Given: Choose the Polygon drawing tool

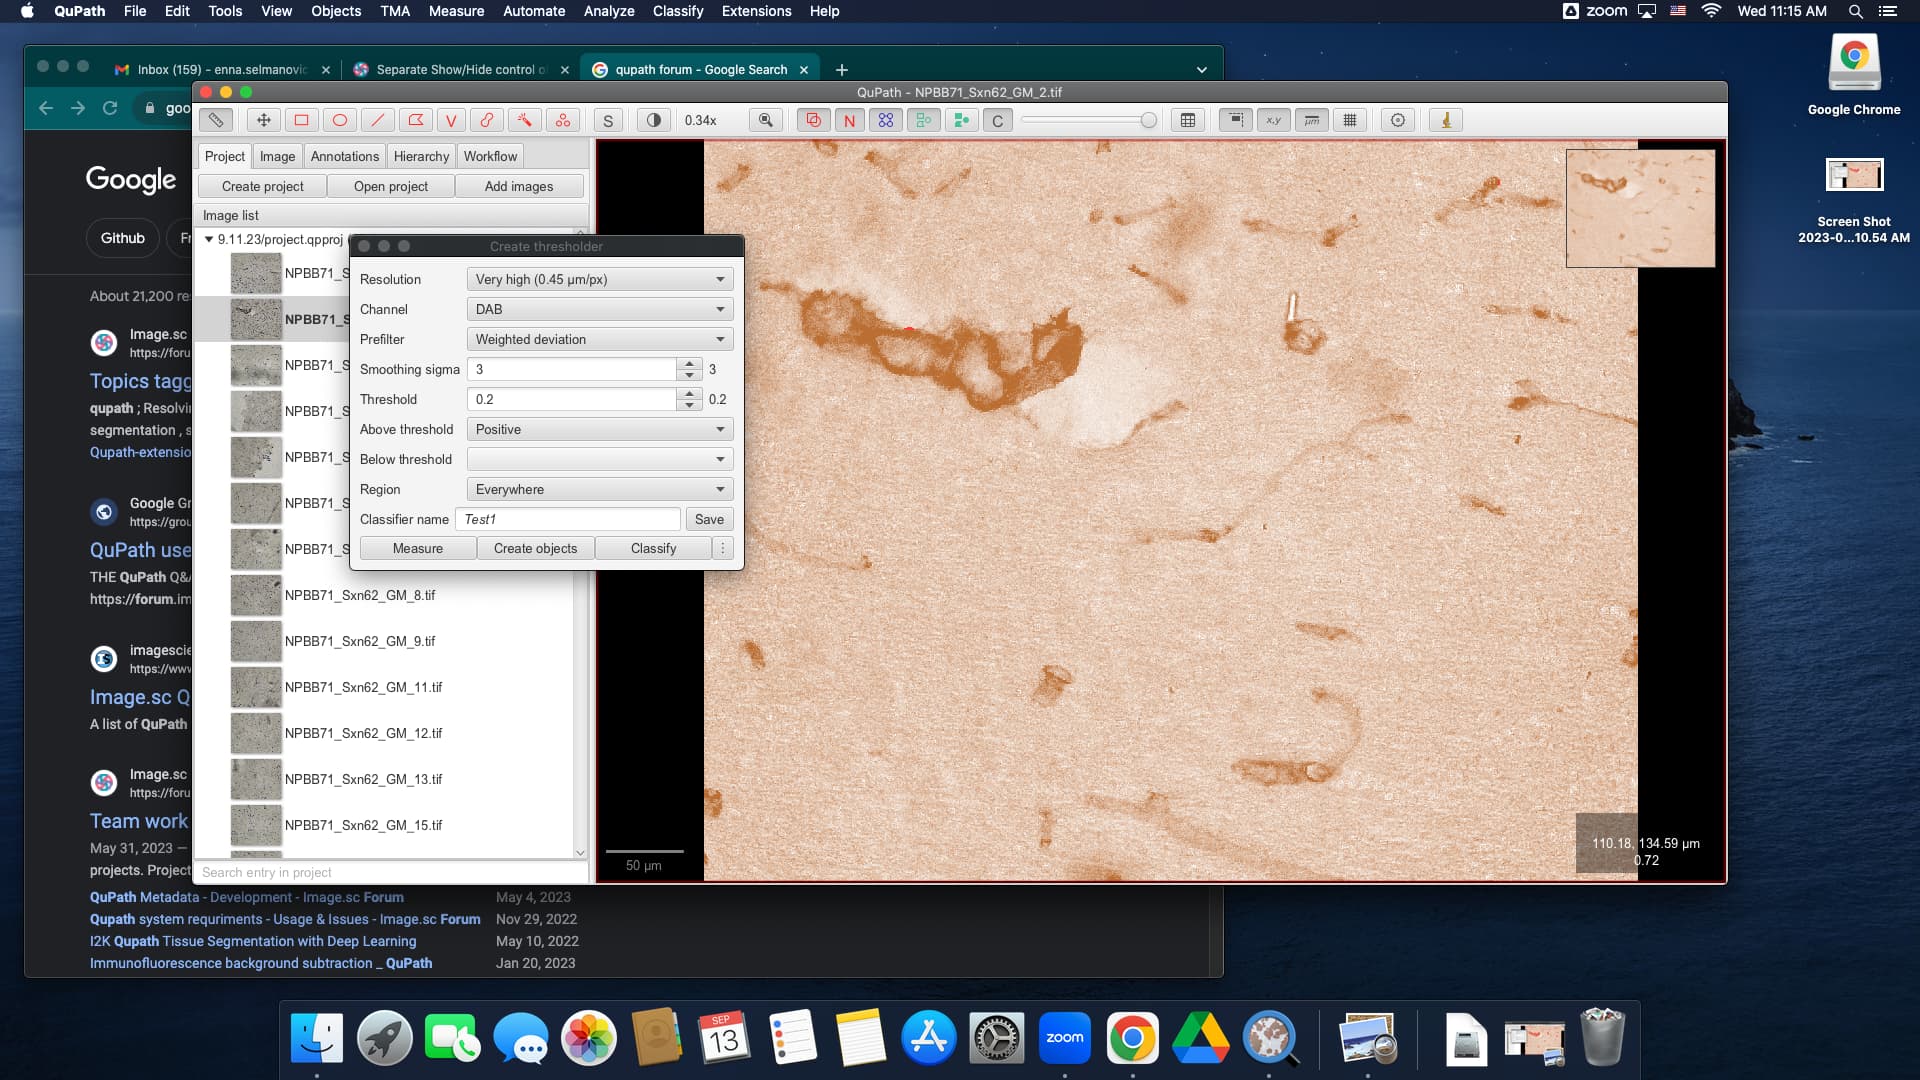Looking at the screenshot, I should click(414, 120).
